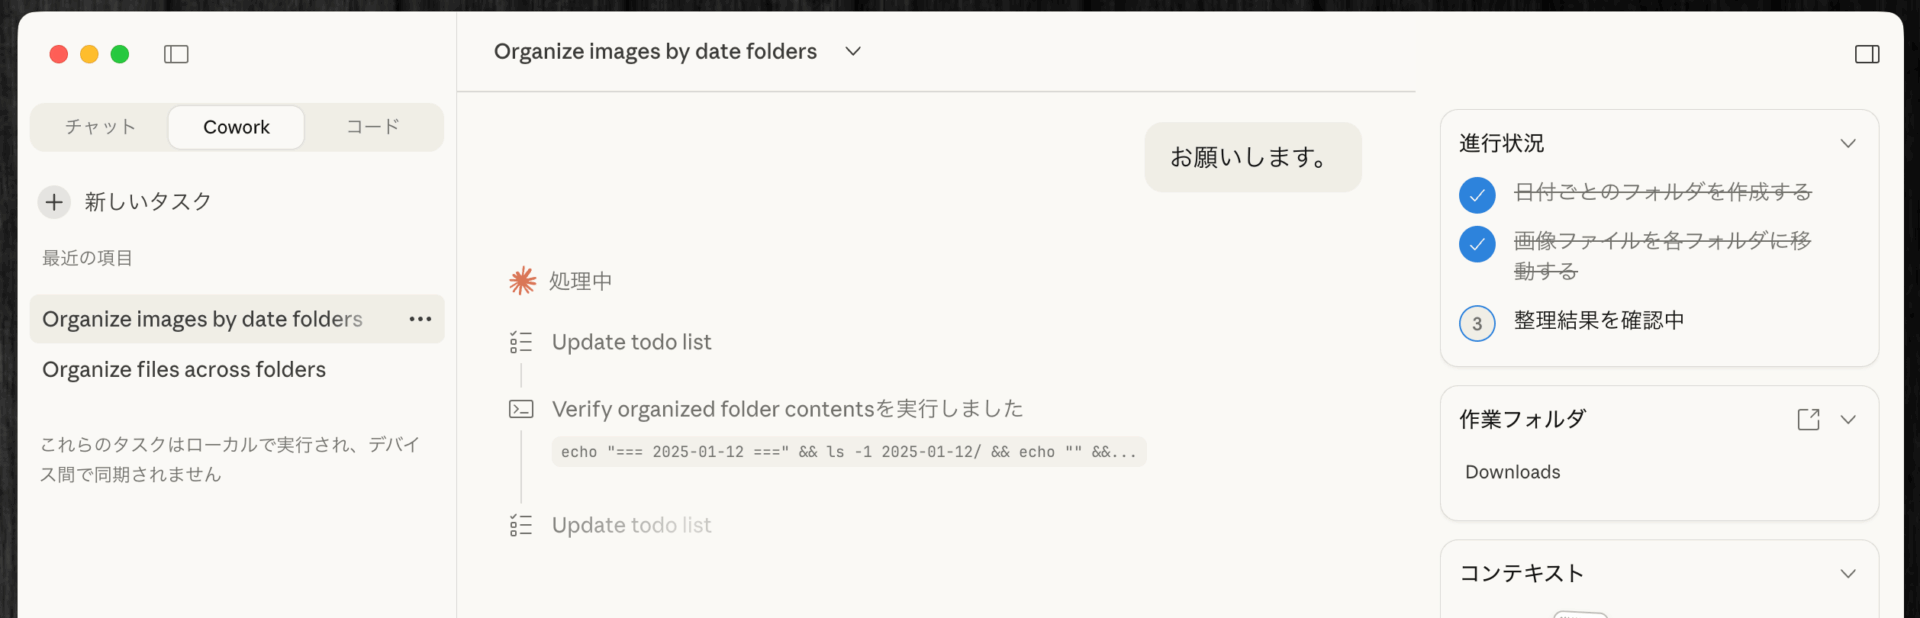Viewport: 1920px width, 618px height.
Task: Switch to the チャット tab
Action: (100, 127)
